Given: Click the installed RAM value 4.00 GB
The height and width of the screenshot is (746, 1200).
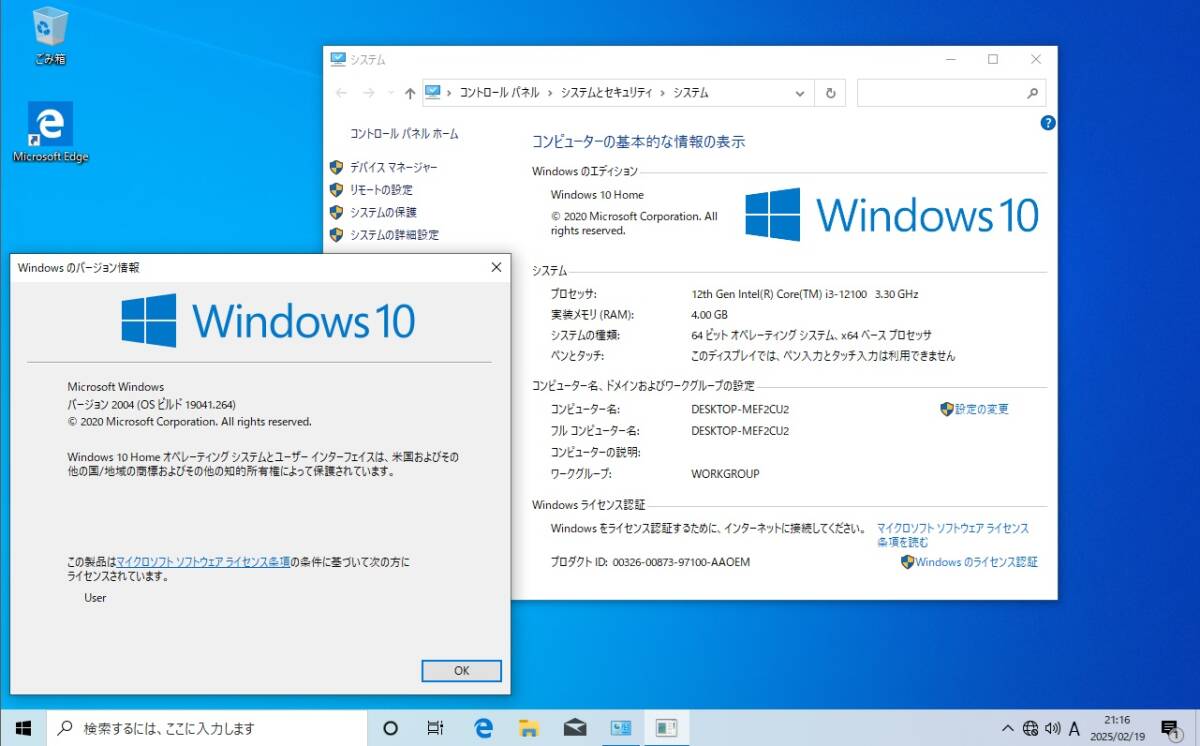Looking at the screenshot, I should 711,314.
